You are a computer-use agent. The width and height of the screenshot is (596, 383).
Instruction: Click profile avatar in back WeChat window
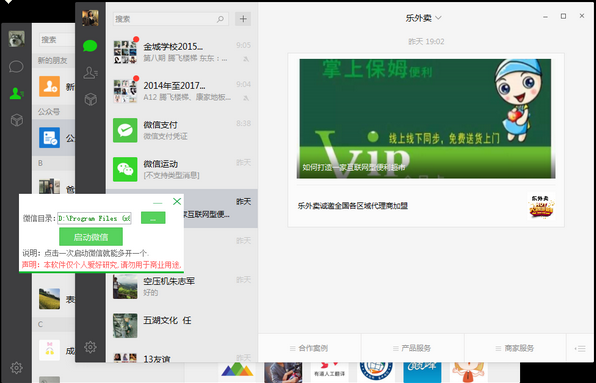click(x=16, y=39)
